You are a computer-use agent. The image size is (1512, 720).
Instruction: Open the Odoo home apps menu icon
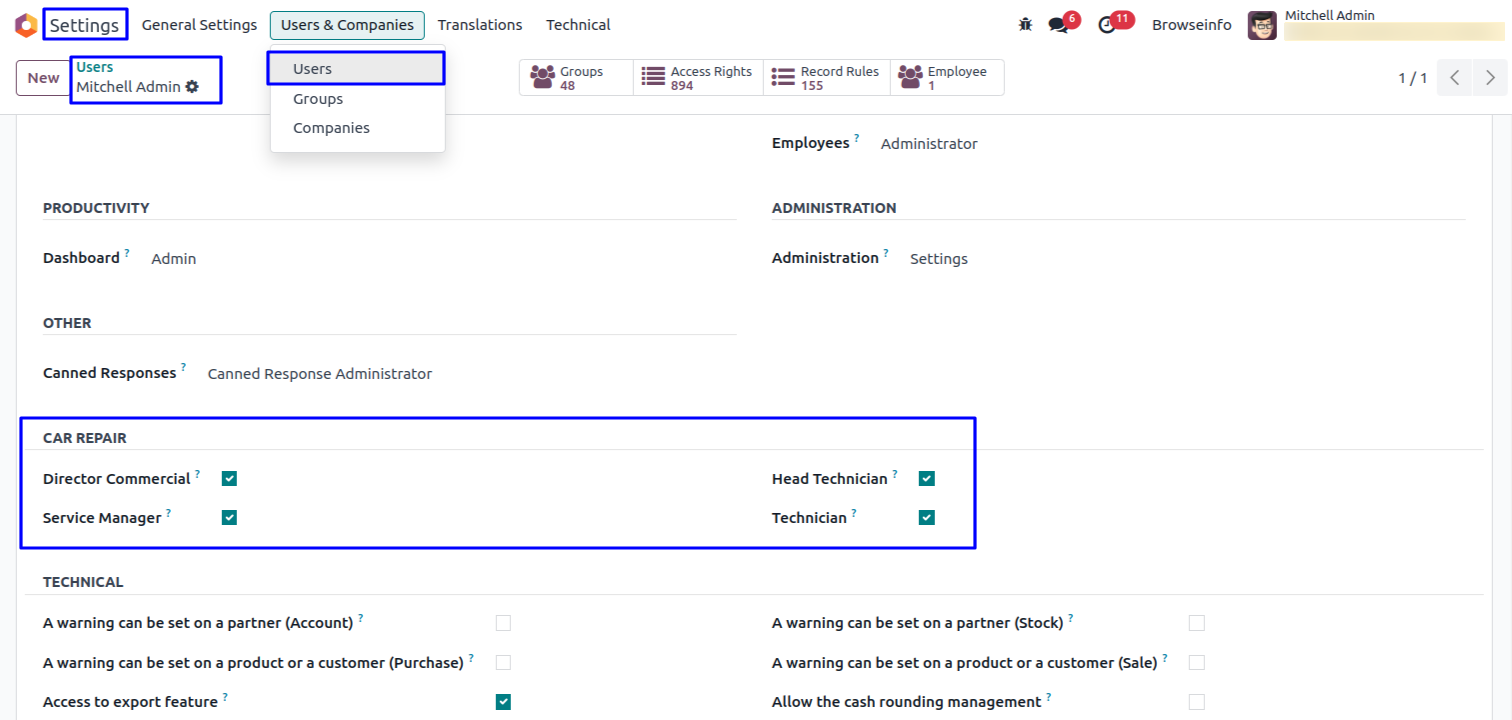coord(26,25)
